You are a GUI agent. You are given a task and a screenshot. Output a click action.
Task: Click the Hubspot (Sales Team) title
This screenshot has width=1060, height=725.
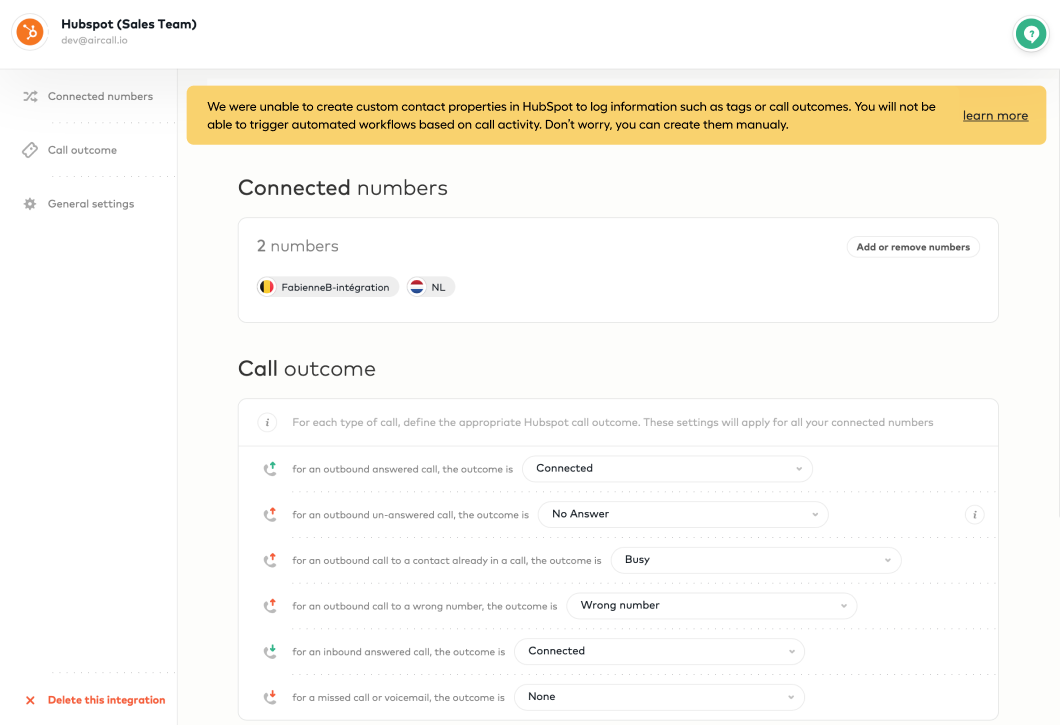(129, 24)
